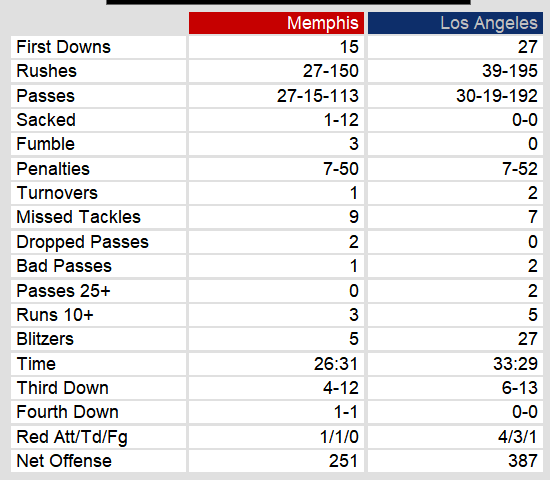Screen dimensions: 550x480
Task: Select Memphis Time value 26:31
Action: tap(336, 364)
